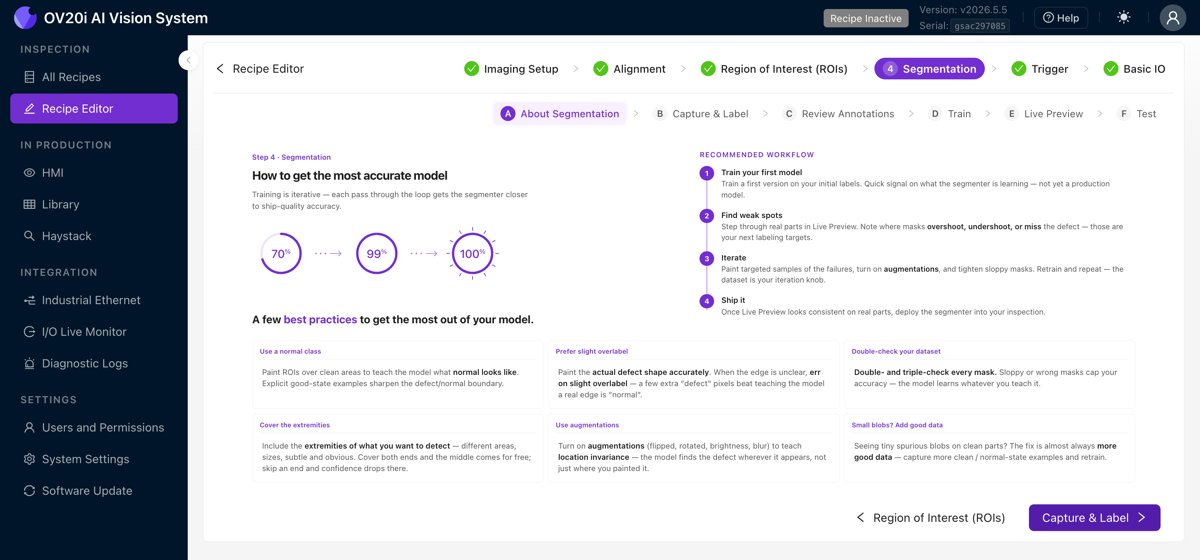Select the About Segmentation sub-step

(x=560, y=114)
